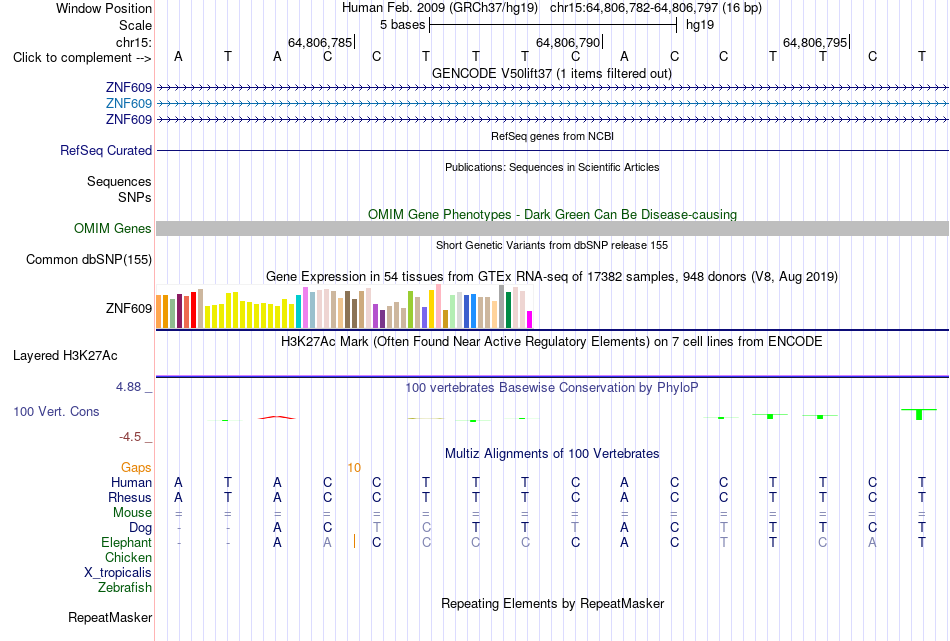Viewport: 950px width, 641px height.
Task: Click the 'H3K27Ac Mark' ENCODE track title
Action: click(x=552, y=342)
